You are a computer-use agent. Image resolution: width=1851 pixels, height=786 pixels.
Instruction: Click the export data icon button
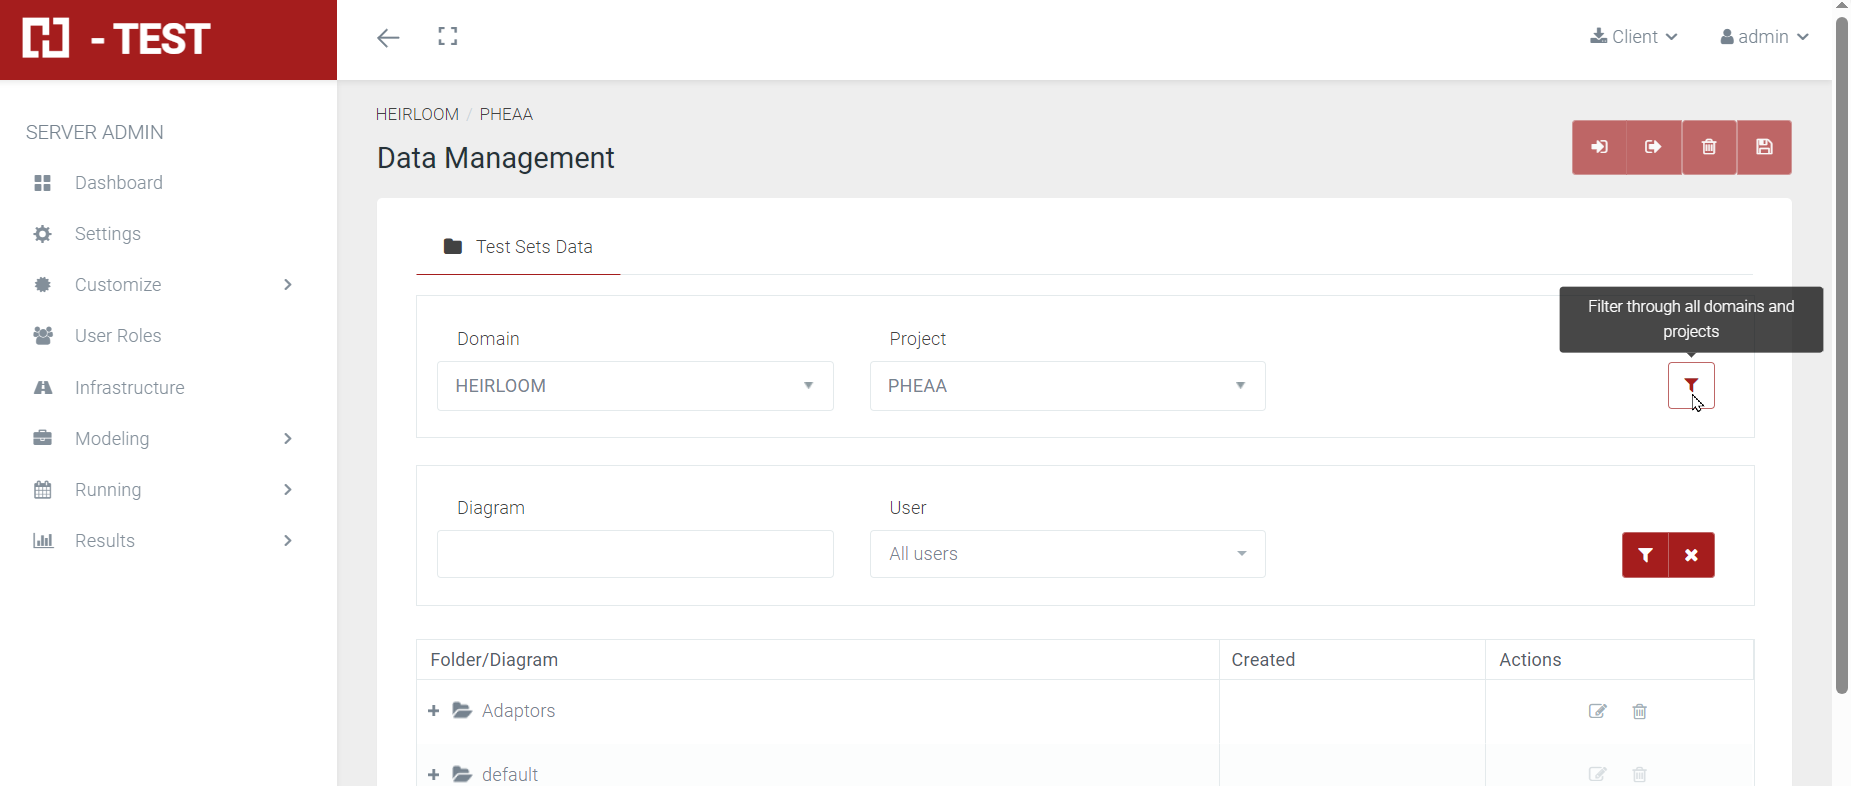[1654, 148]
